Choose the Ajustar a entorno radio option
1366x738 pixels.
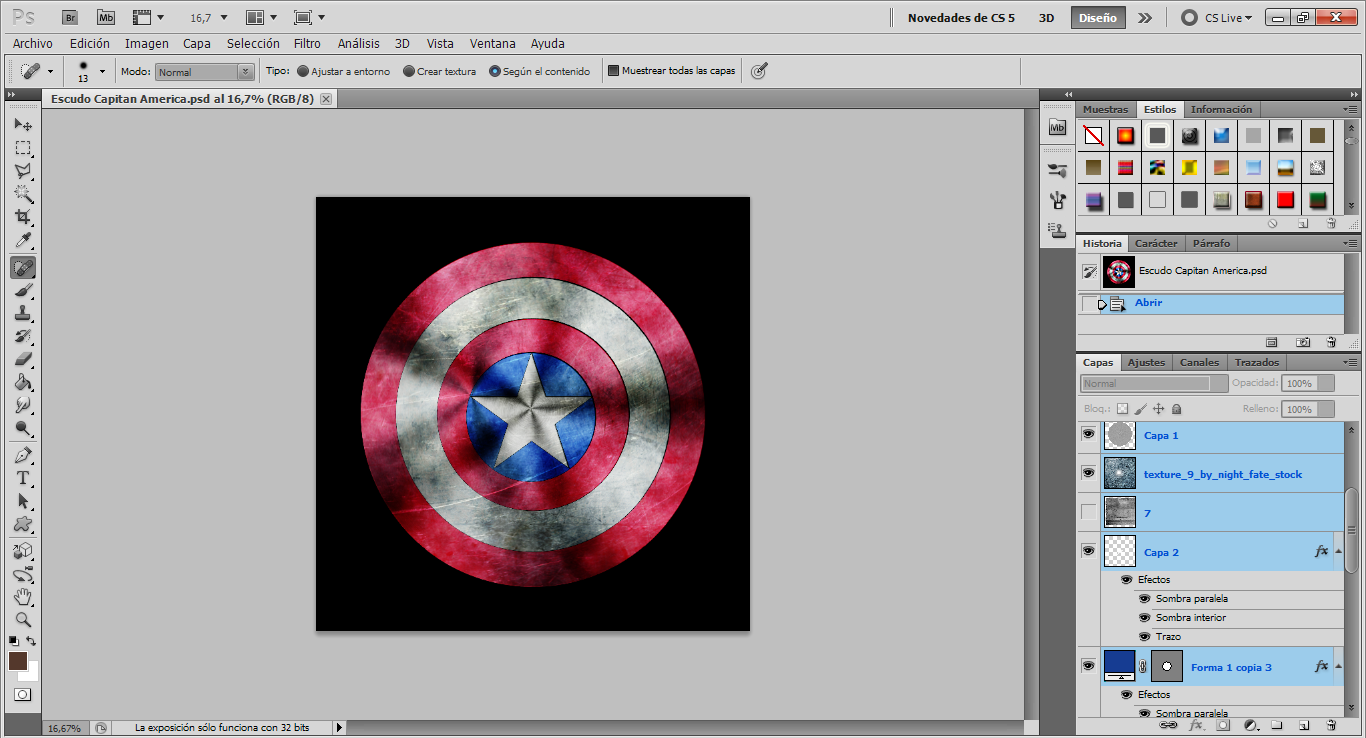click(x=303, y=71)
